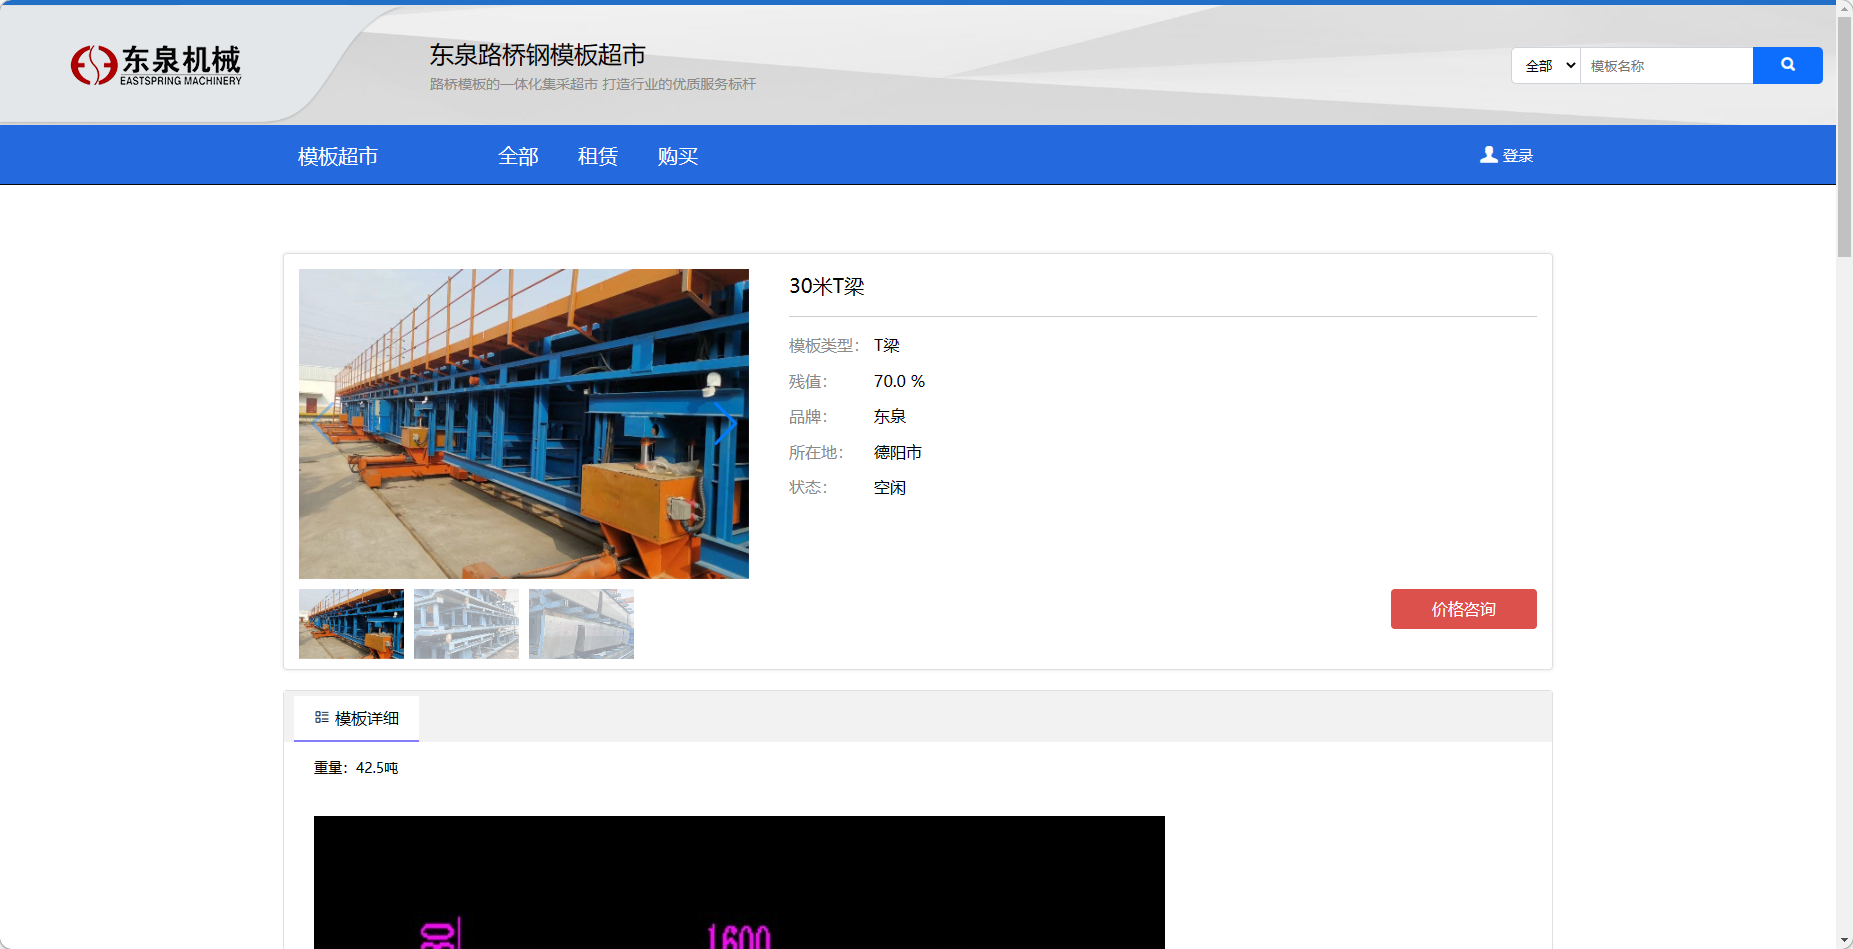Click the previous-image arrow on the photo

(x=322, y=423)
